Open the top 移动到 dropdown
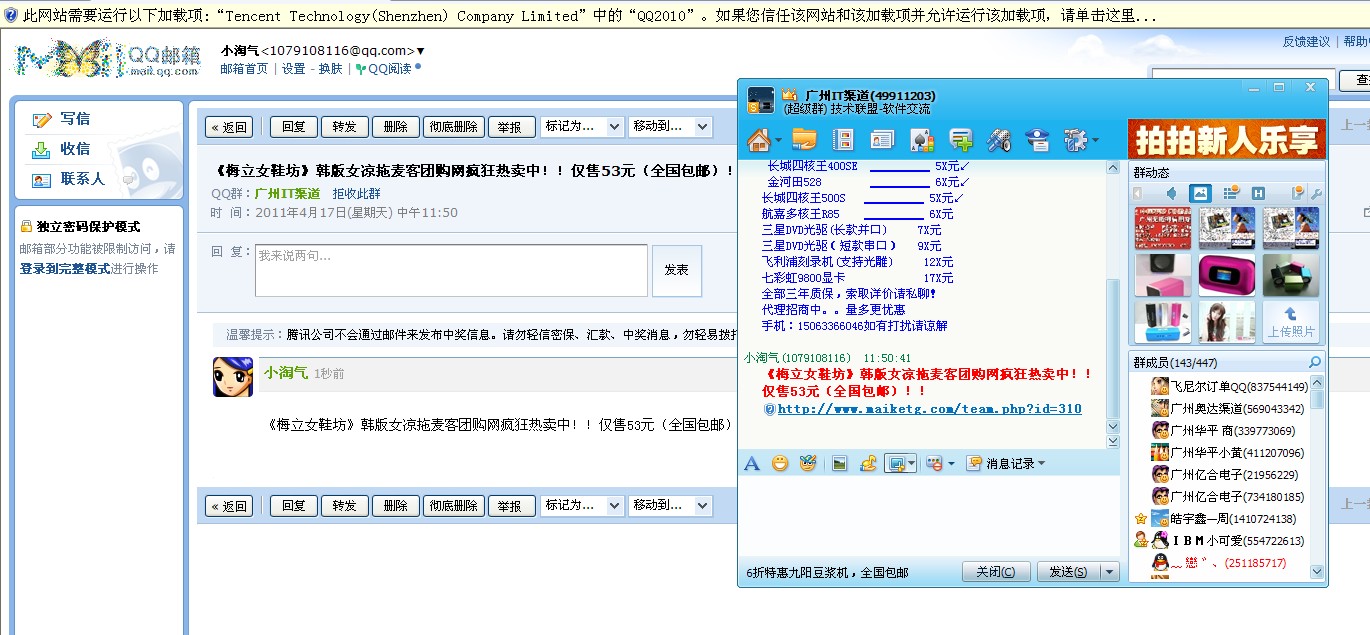The image size is (1370, 635). [670, 127]
